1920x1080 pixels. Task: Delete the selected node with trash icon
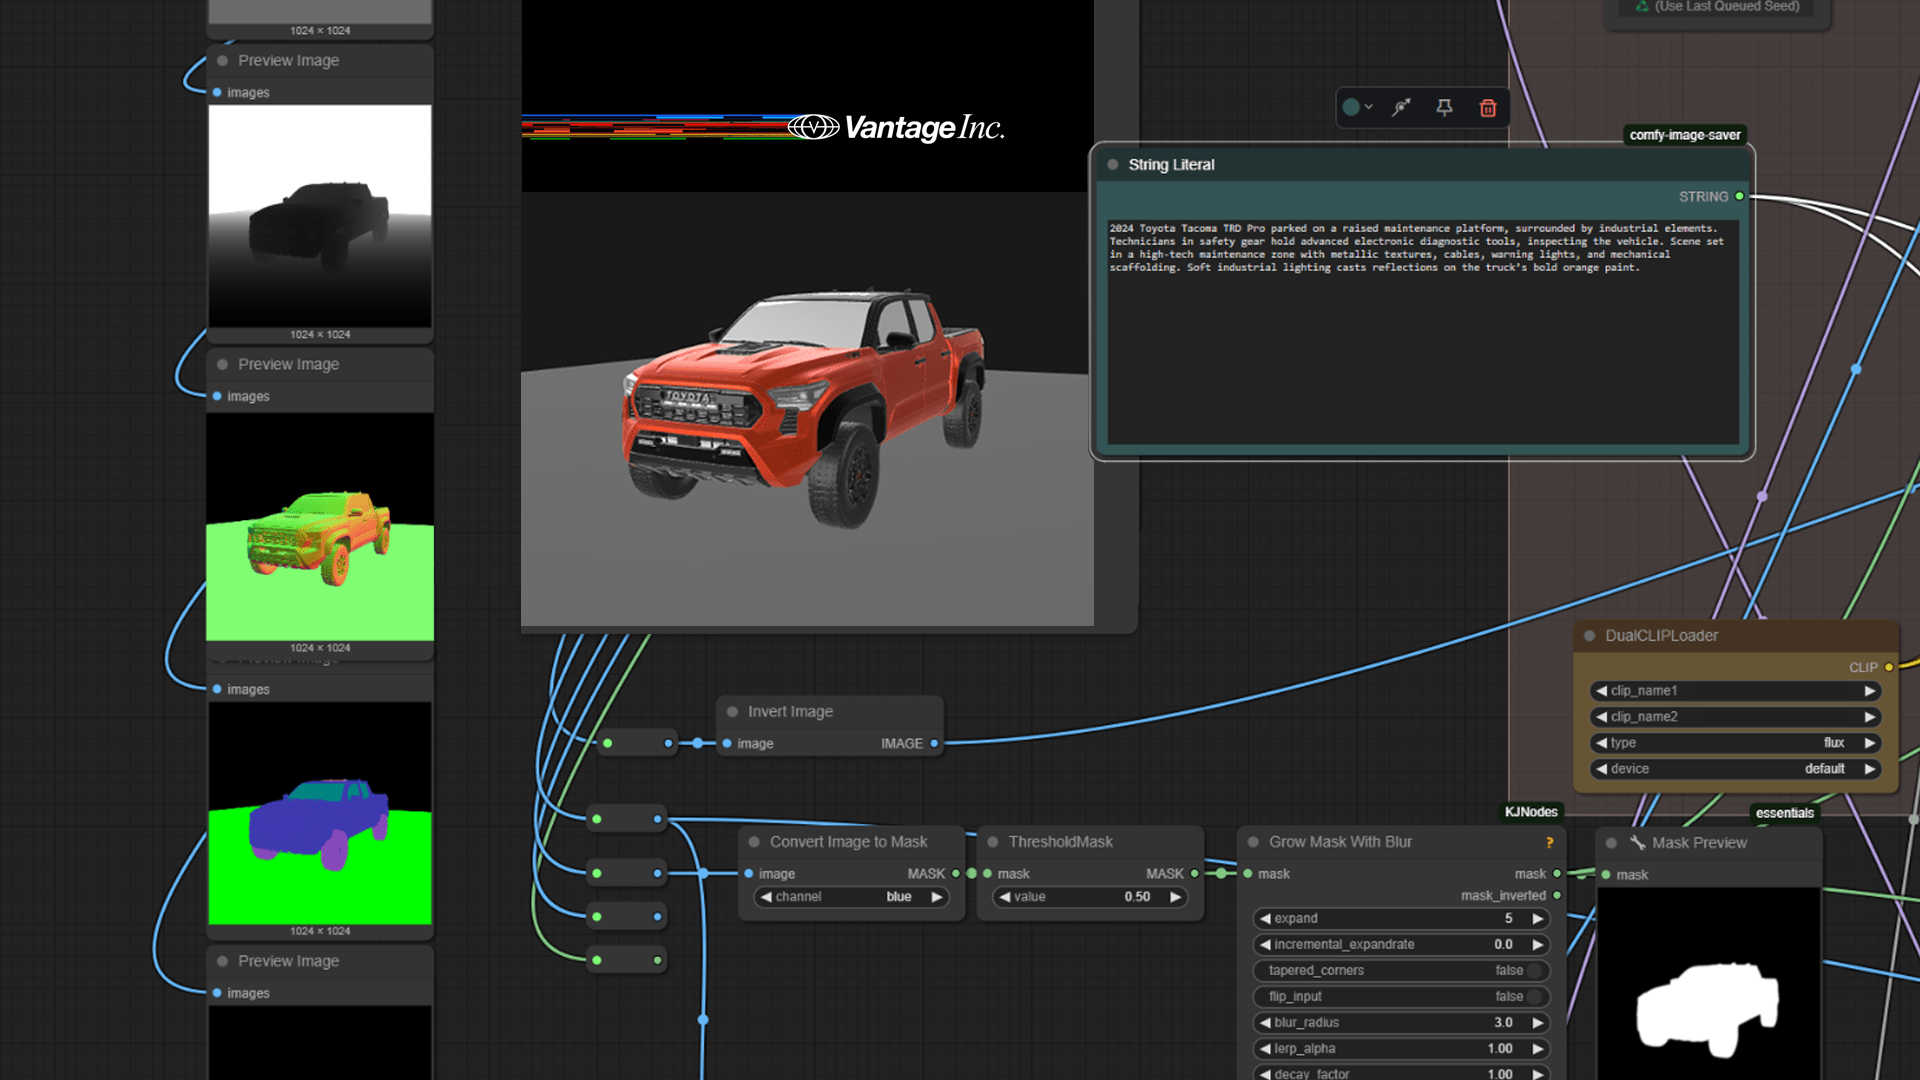[1488, 108]
